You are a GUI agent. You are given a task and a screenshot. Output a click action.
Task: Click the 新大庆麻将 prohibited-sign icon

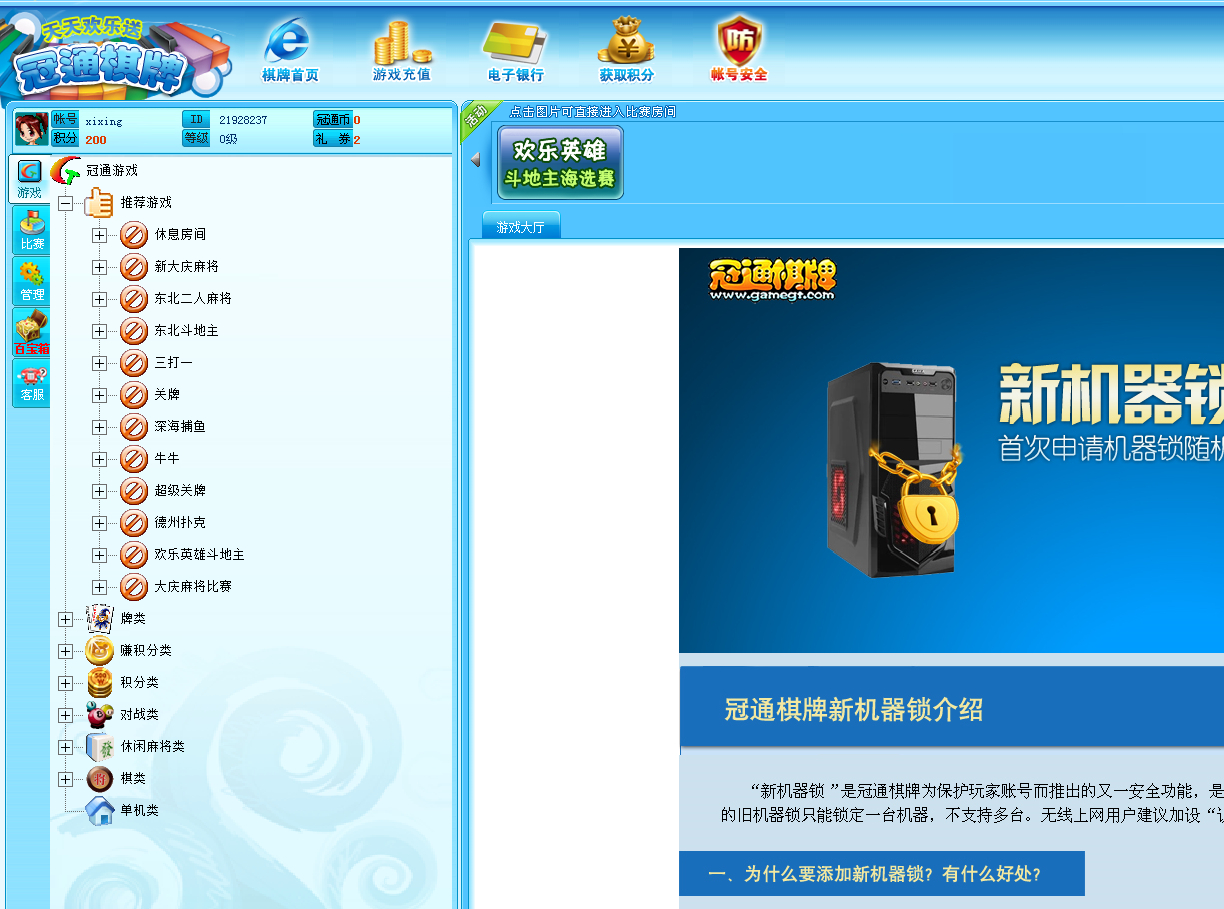click(x=134, y=267)
